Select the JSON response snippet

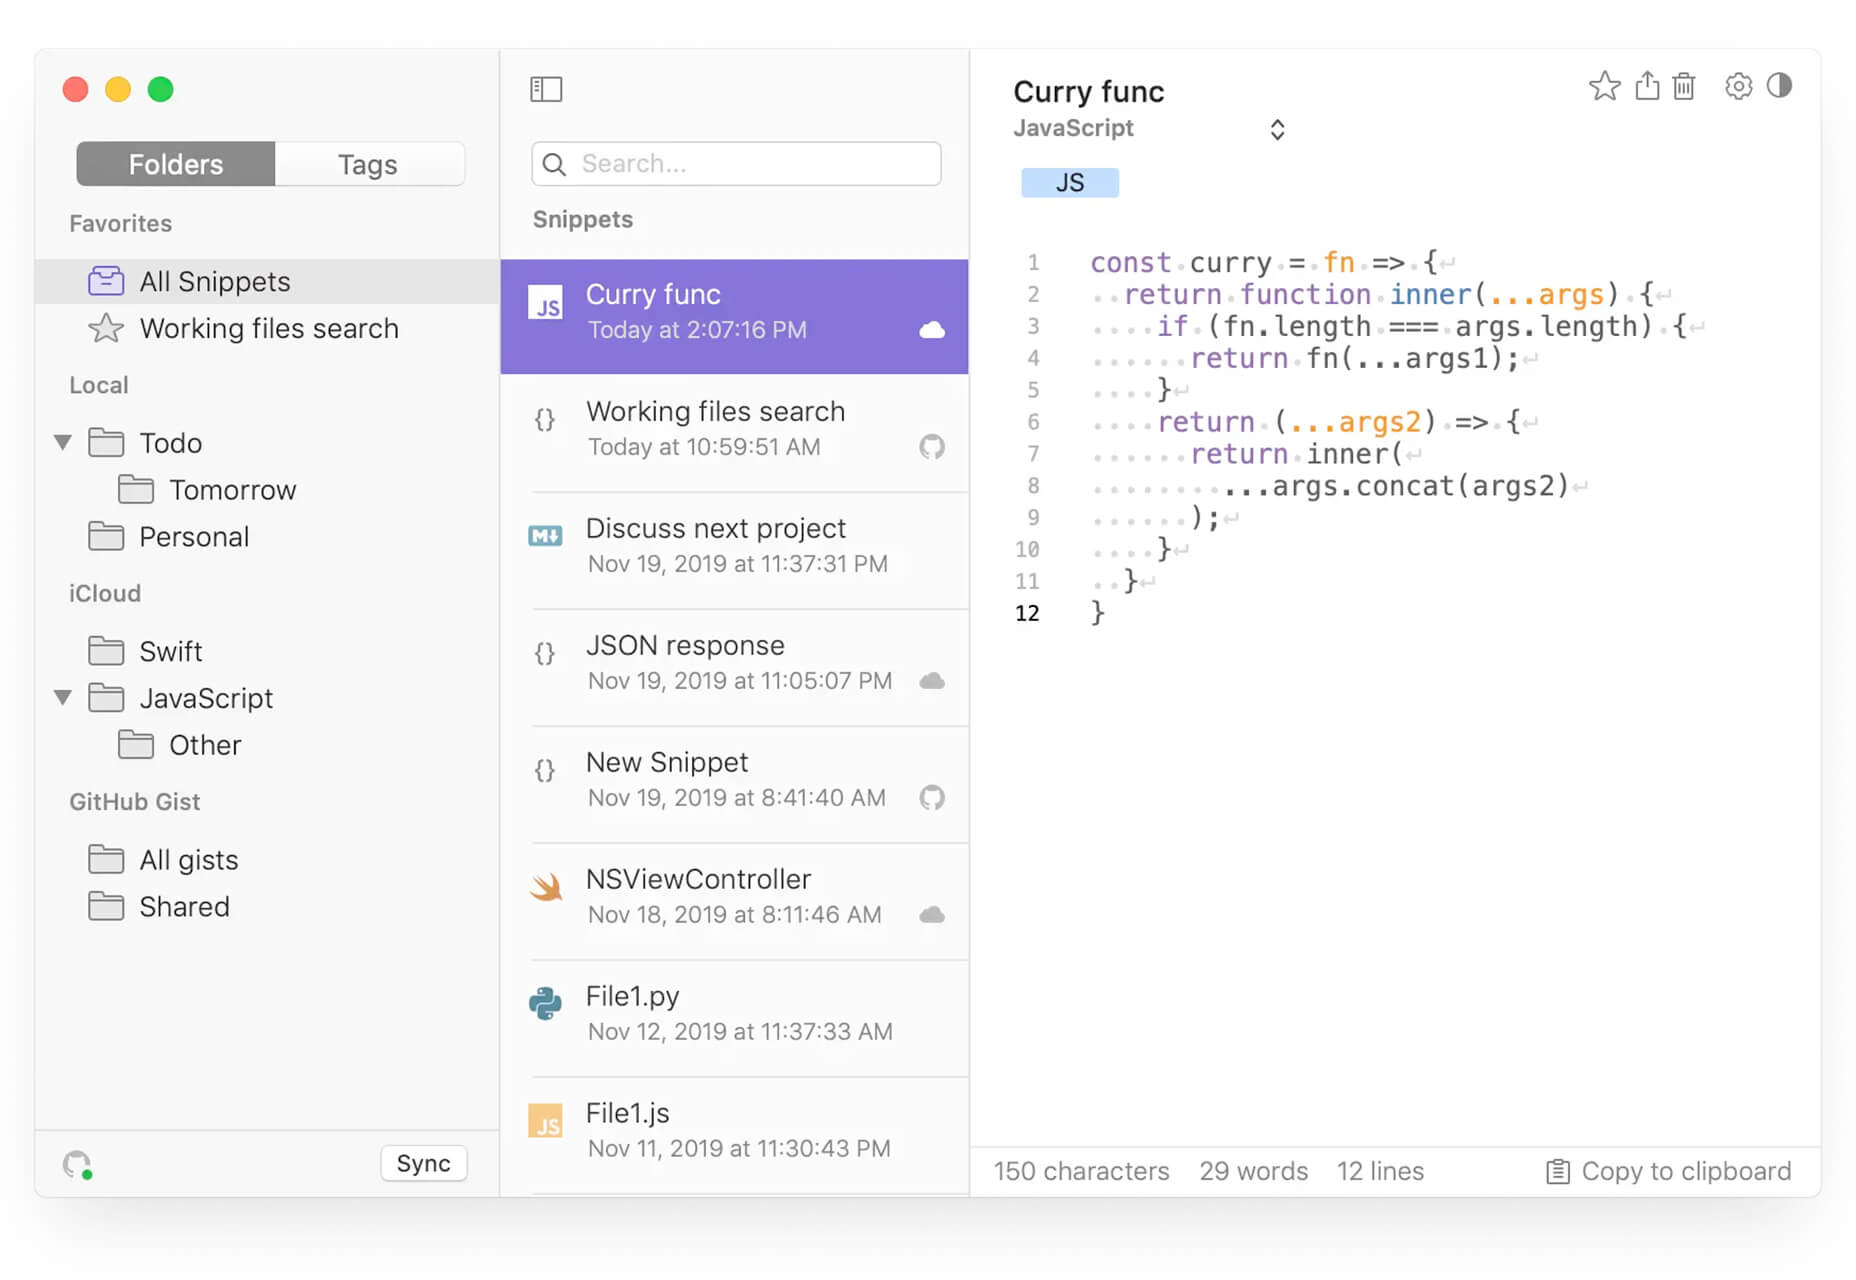[735, 667]
